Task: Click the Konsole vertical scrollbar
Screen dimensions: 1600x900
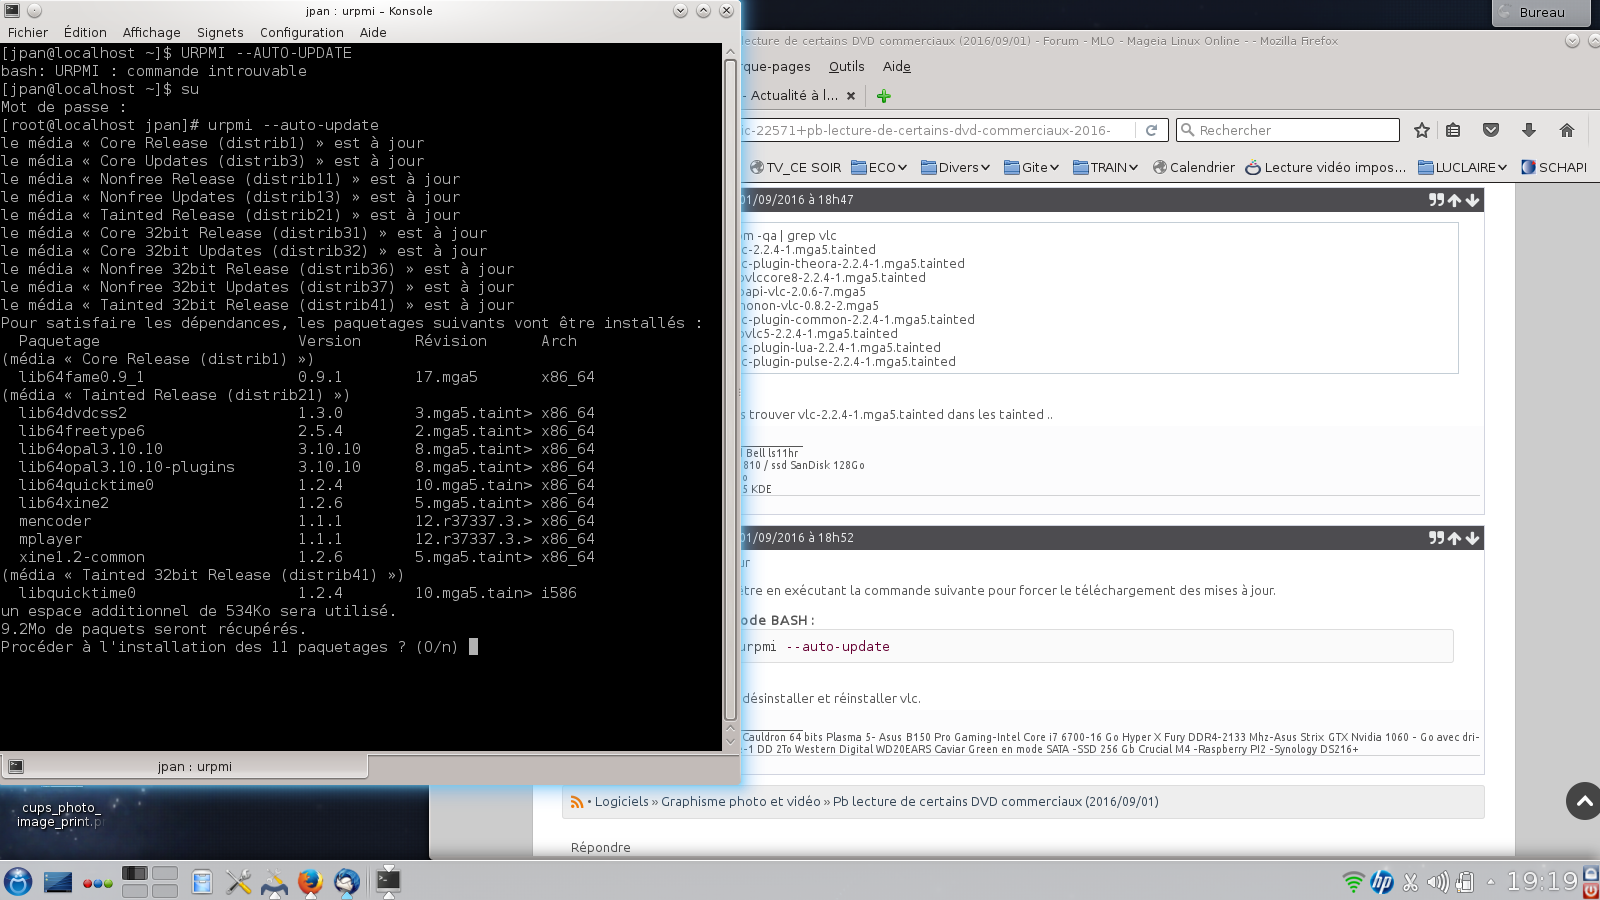Action: 730,390
